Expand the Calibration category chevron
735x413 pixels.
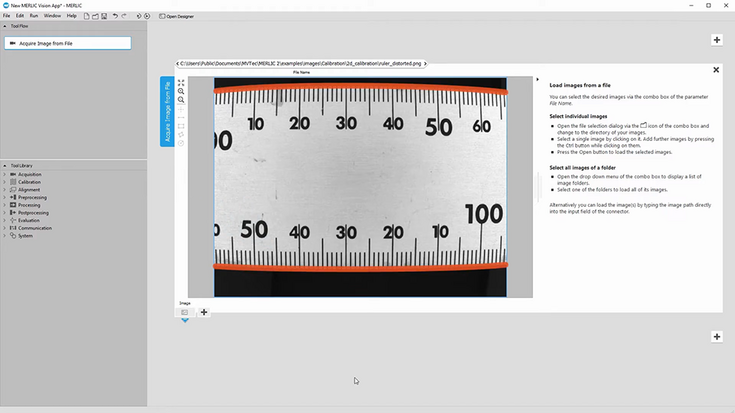point(5,182)
